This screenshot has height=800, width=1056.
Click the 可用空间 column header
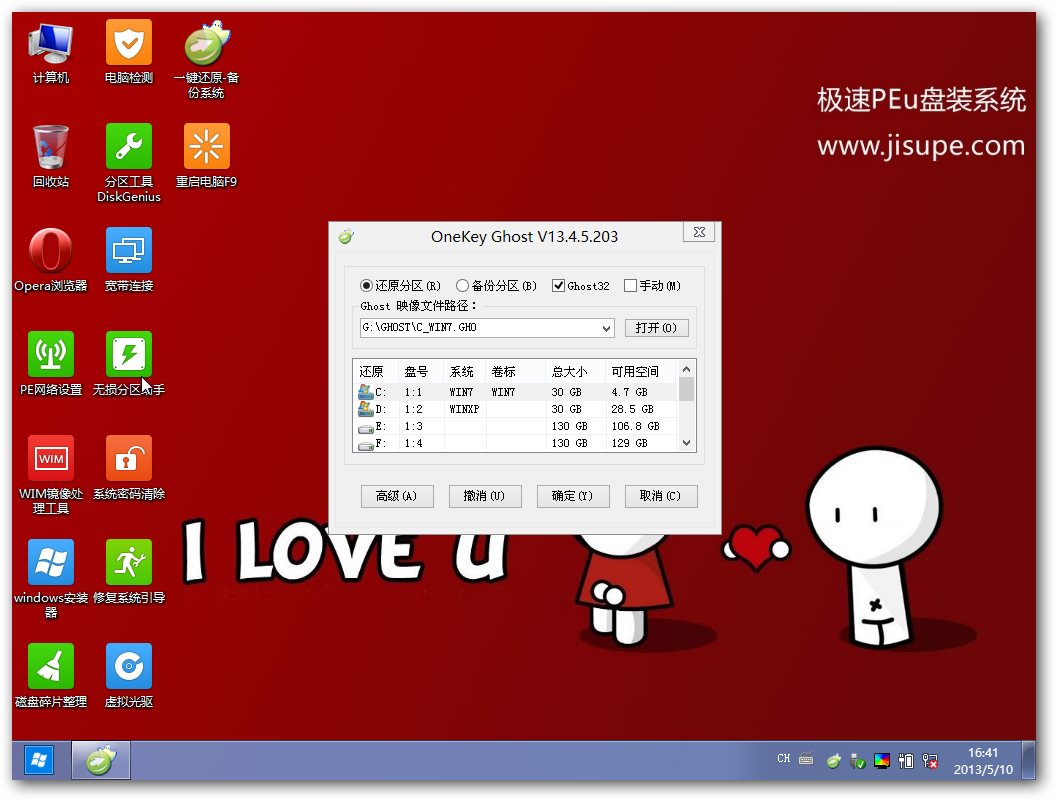coord(640,372)
